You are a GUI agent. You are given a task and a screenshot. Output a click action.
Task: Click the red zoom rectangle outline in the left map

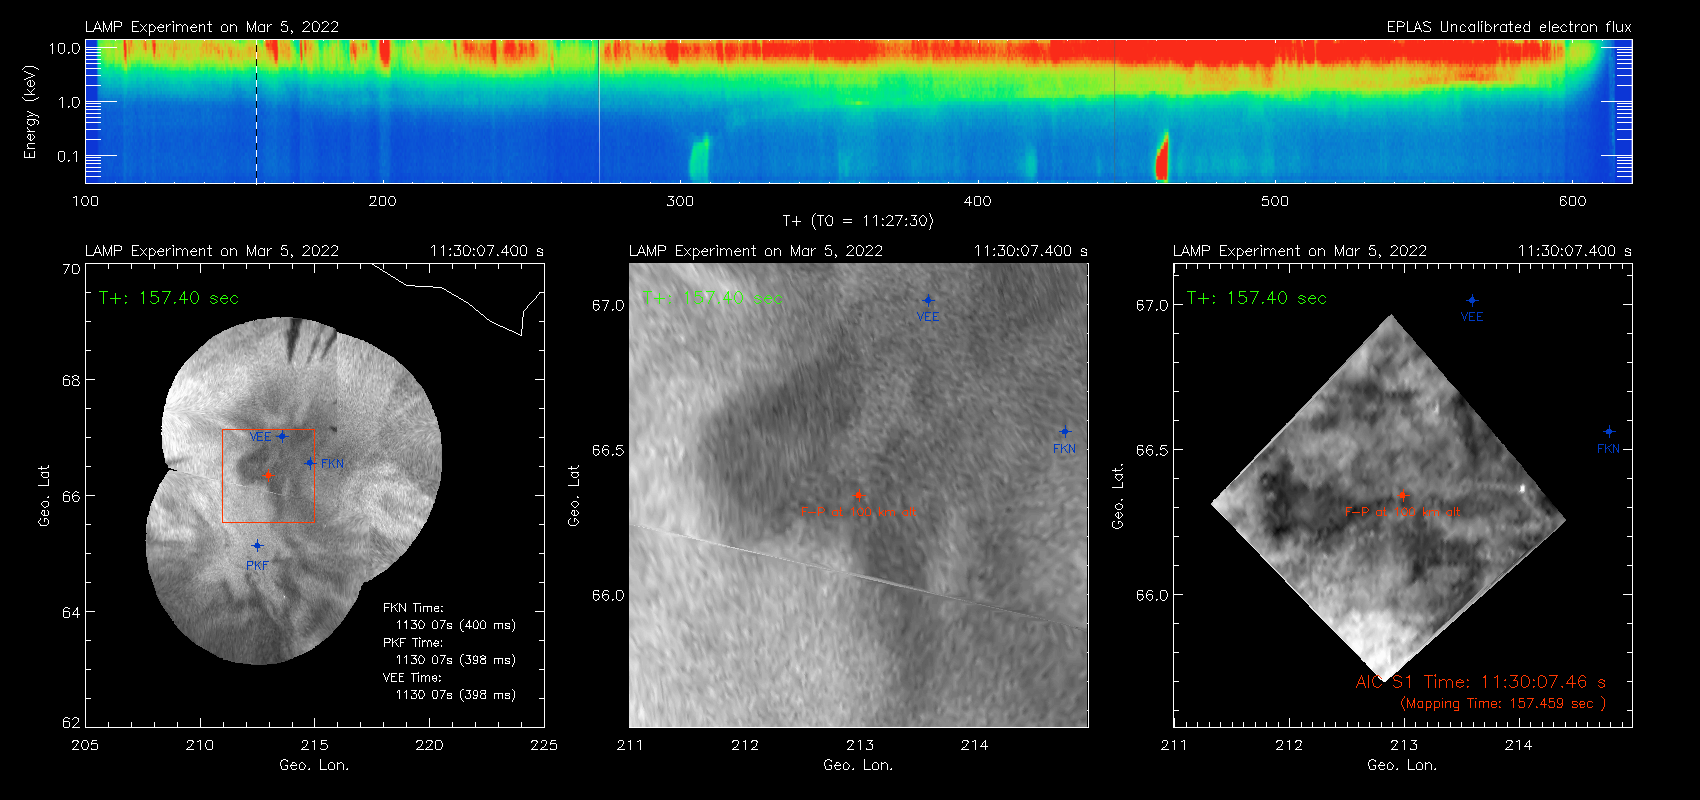tap(268, 476)
